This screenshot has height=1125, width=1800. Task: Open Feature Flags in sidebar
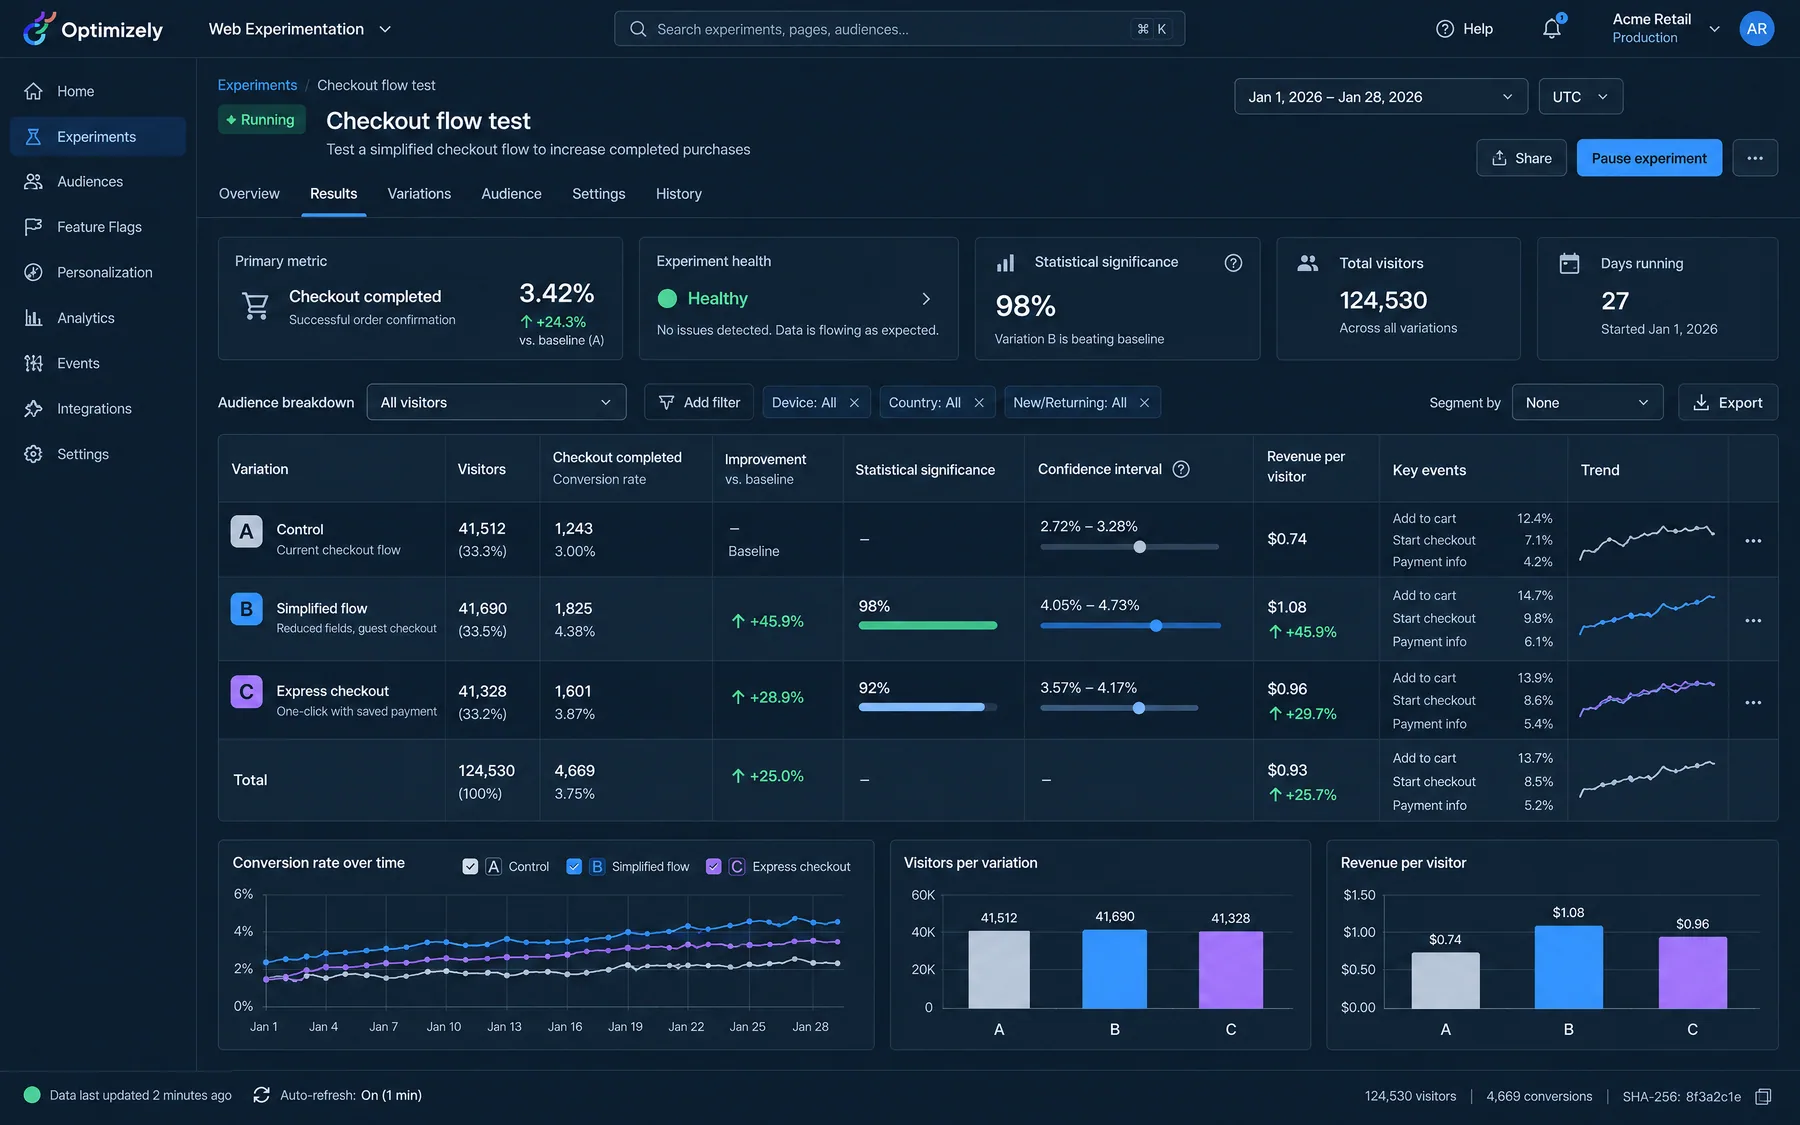[98, 227]
